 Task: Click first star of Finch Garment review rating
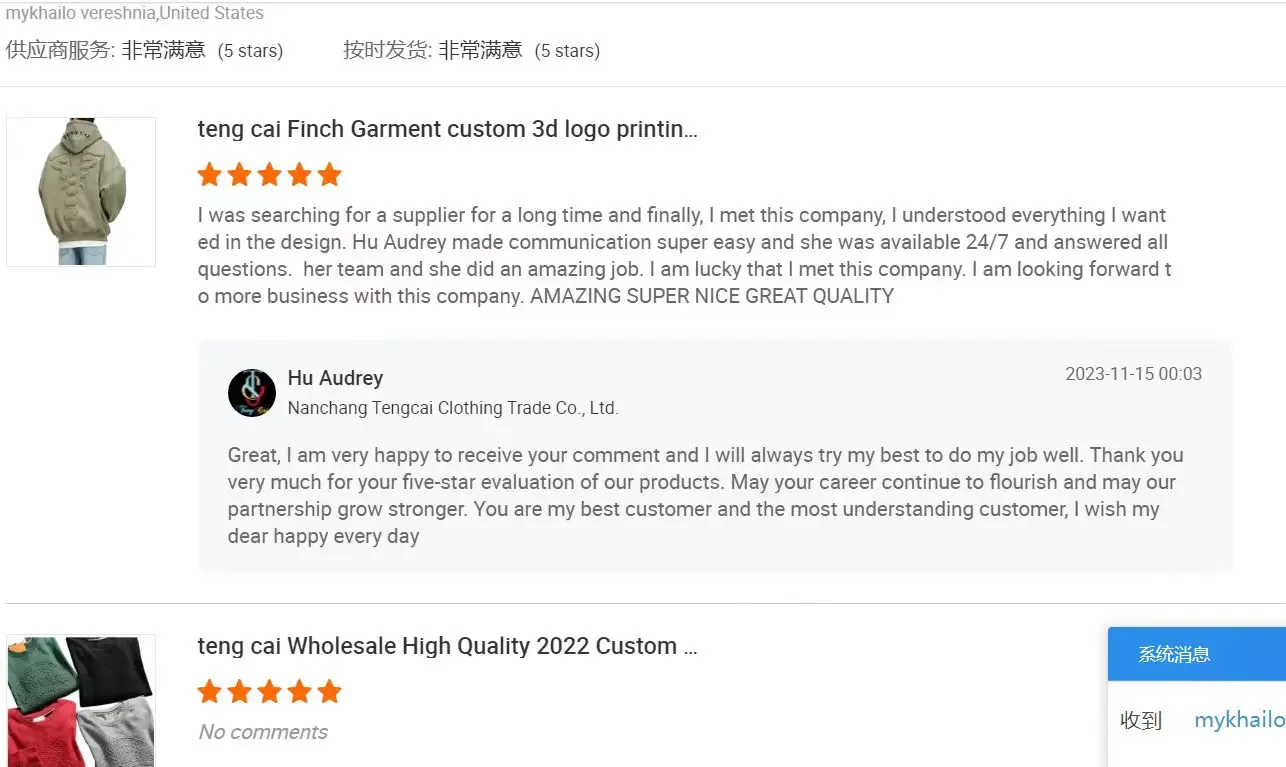click(209, 175)
